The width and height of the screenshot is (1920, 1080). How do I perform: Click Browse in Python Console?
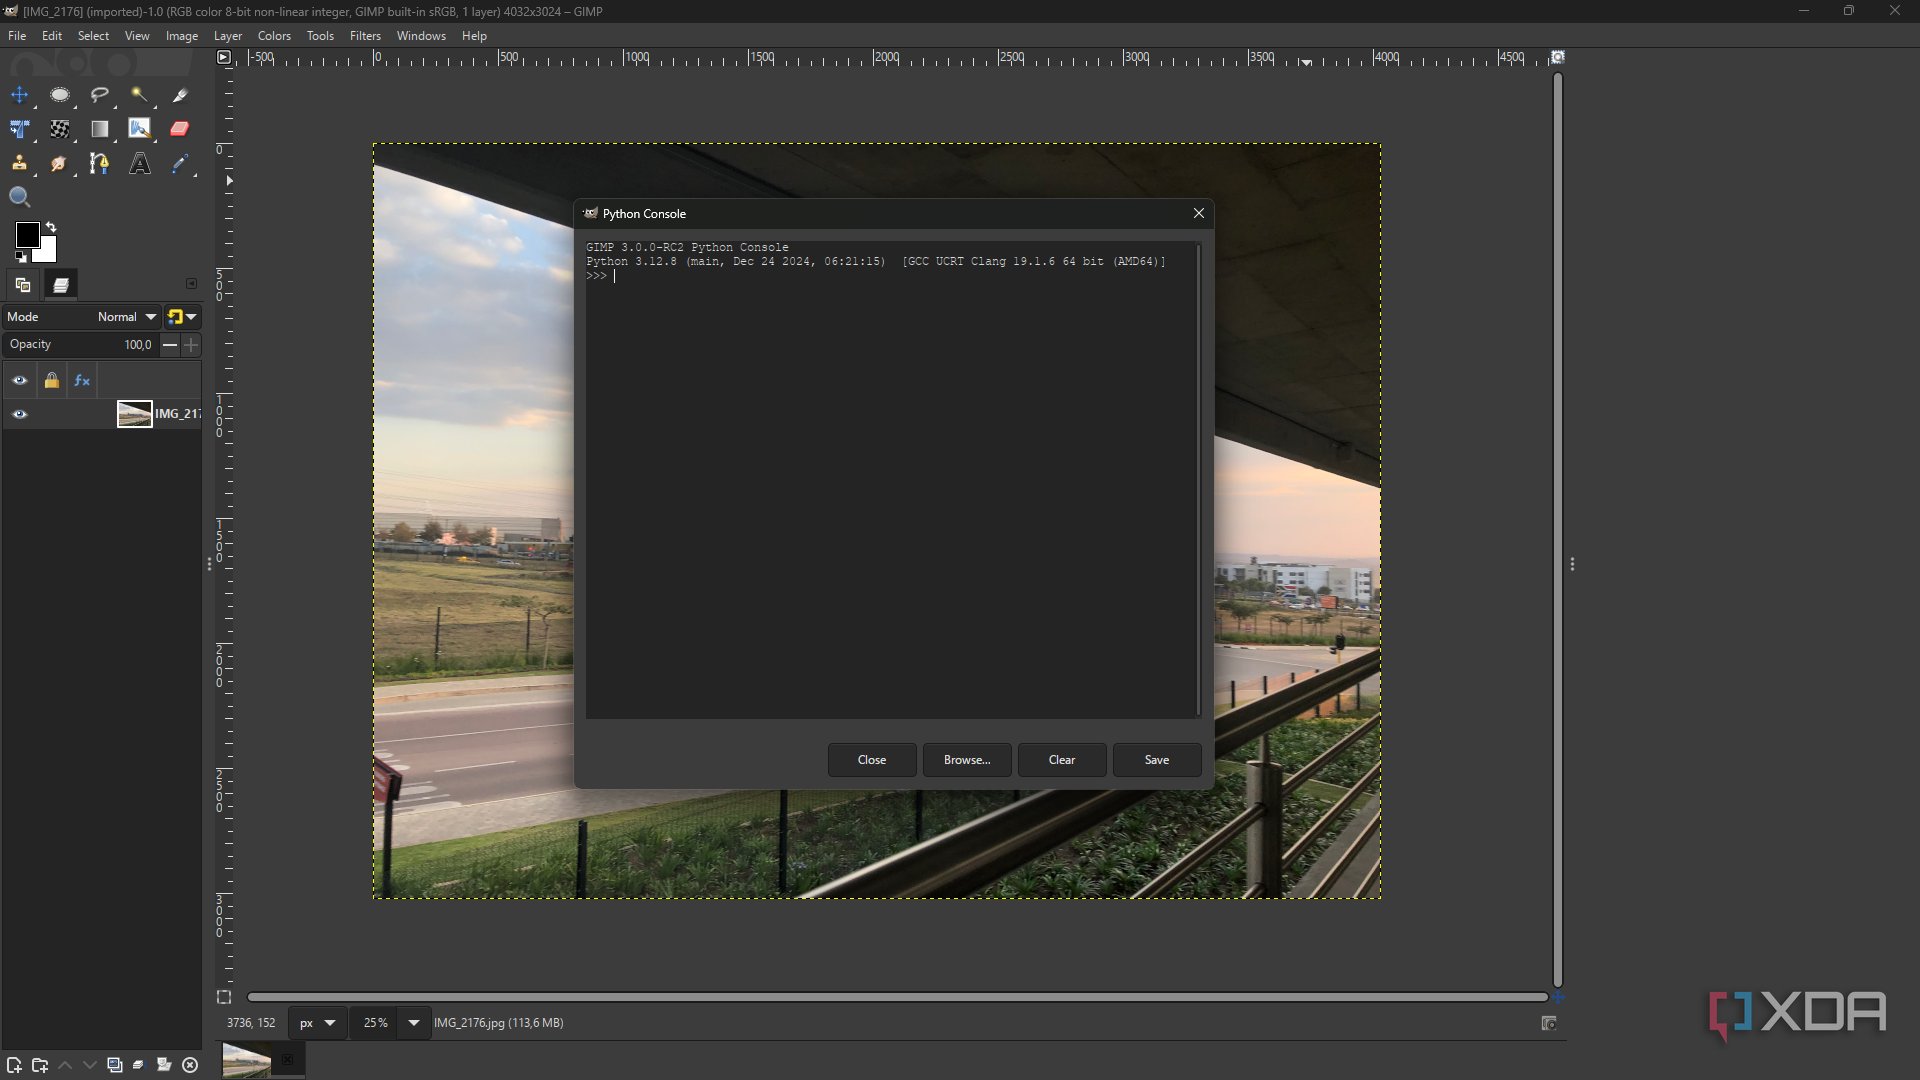point(967,760)
